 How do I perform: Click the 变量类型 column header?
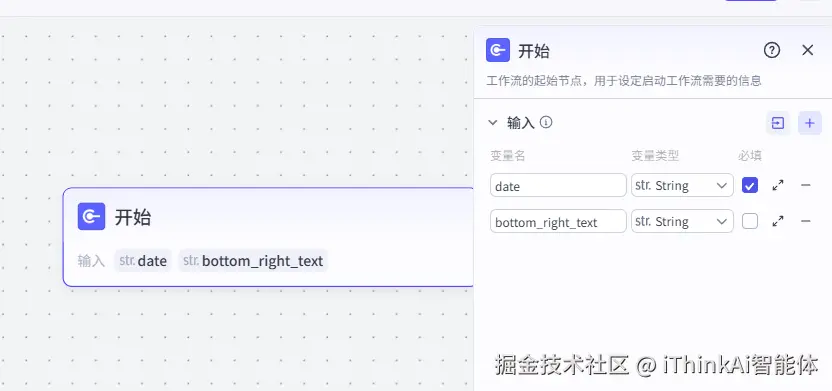[x=655, y=155]
